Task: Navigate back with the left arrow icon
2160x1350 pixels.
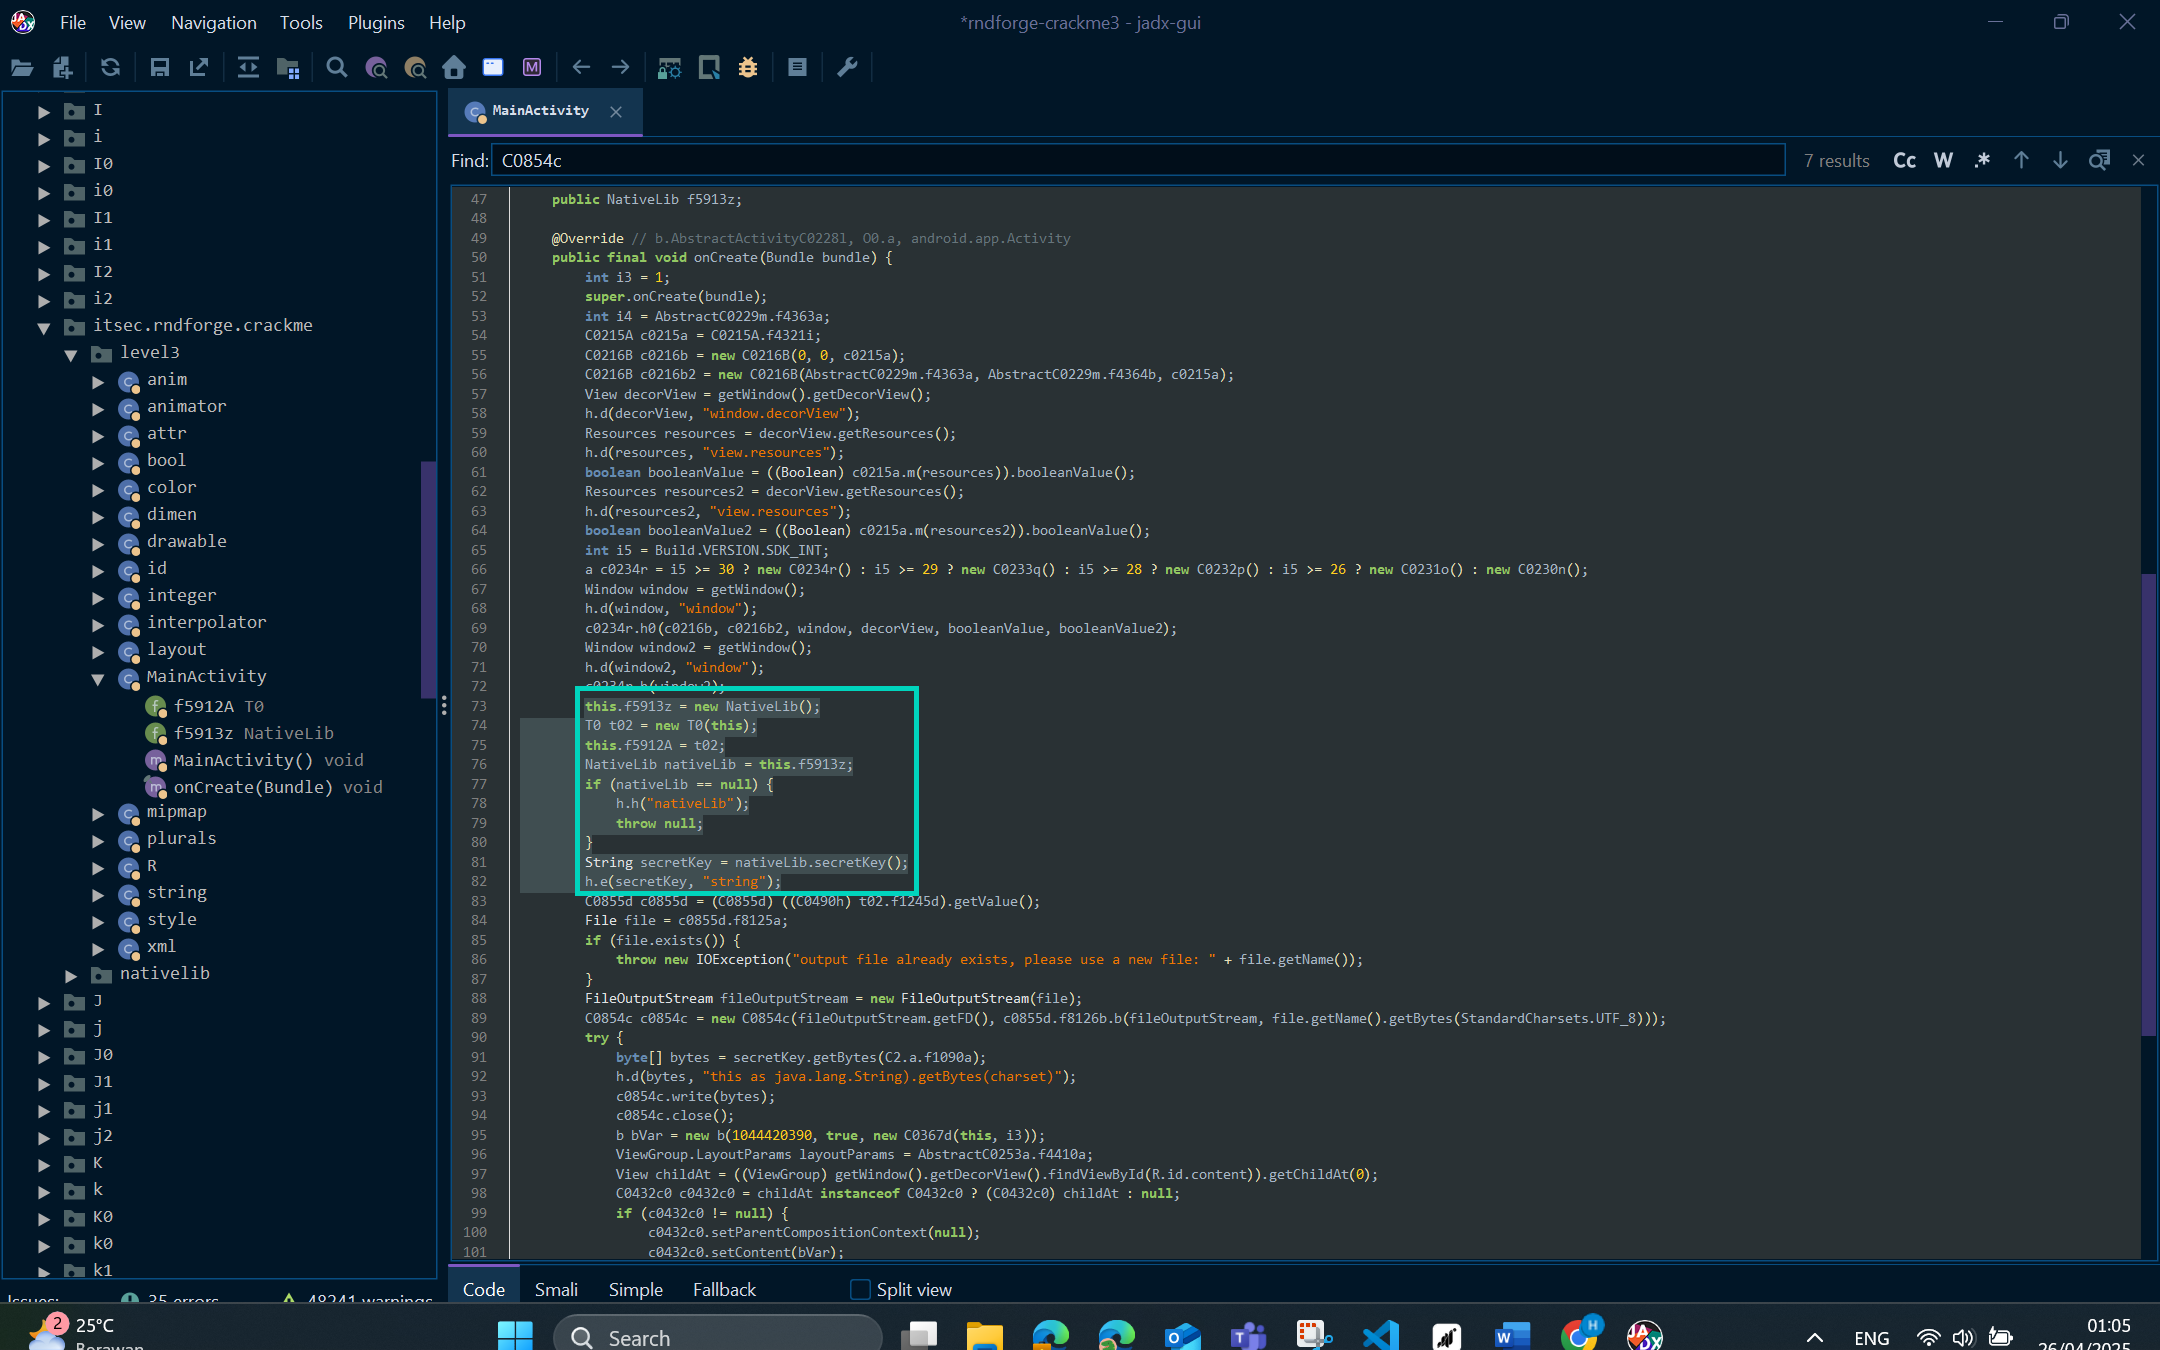Action: tap(581, 67)
